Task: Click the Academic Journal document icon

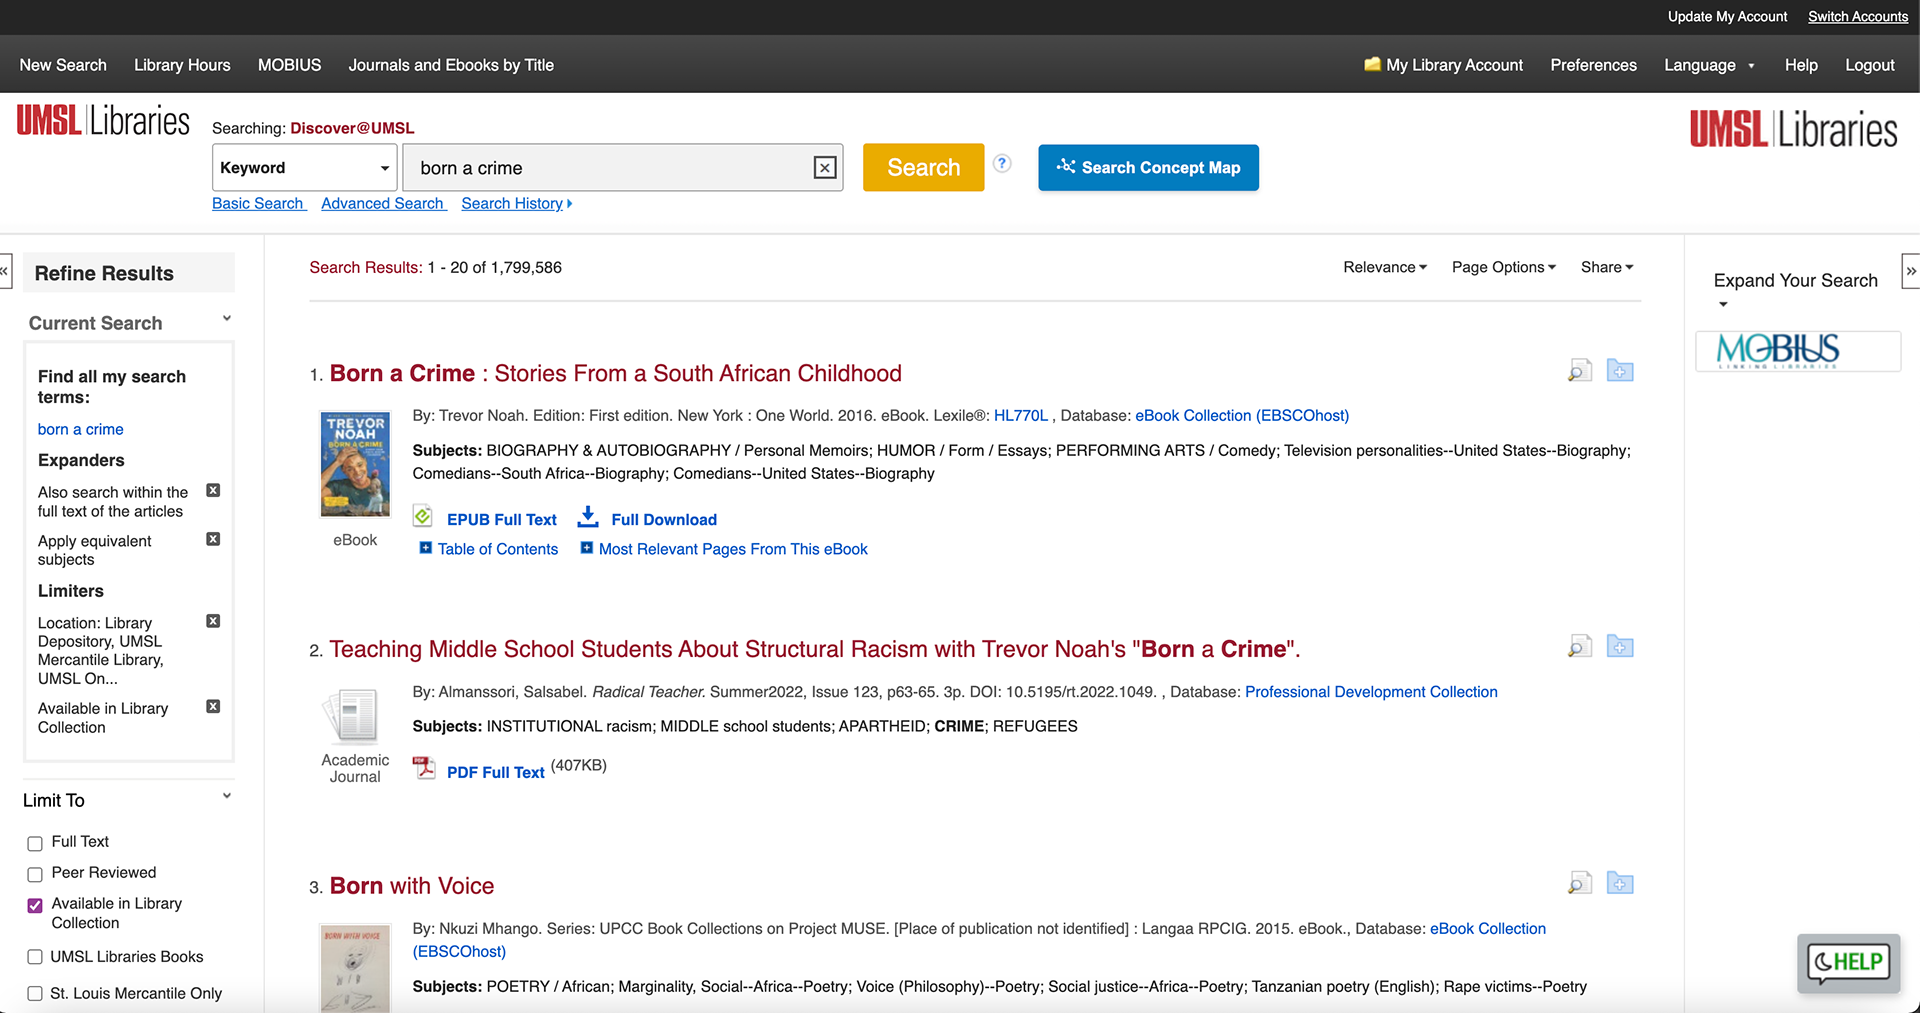Action: 351,716
